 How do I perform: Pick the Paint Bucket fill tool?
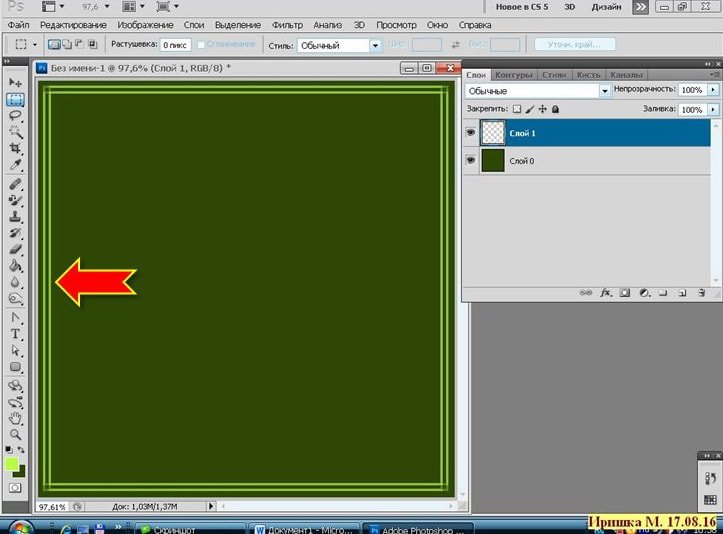pos(16,266)
